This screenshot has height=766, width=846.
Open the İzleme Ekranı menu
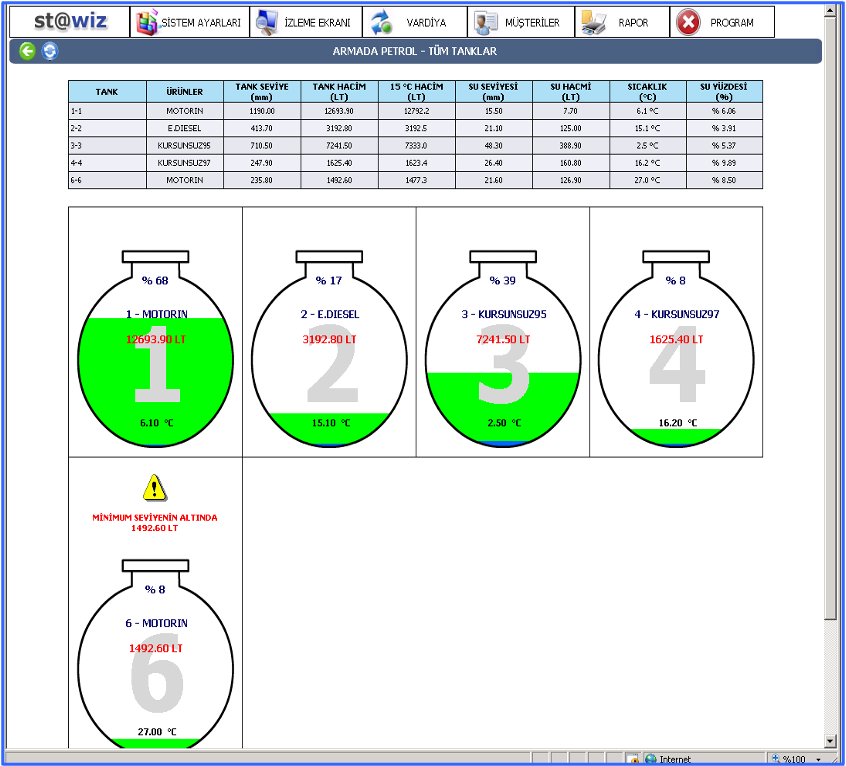305,22
